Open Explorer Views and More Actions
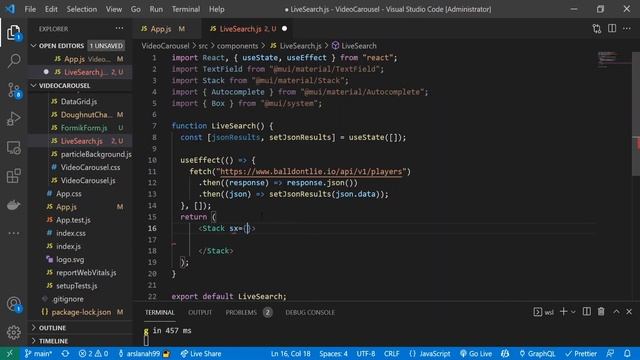The width and height of the screenshot is (640, 360). pos(119,29)
